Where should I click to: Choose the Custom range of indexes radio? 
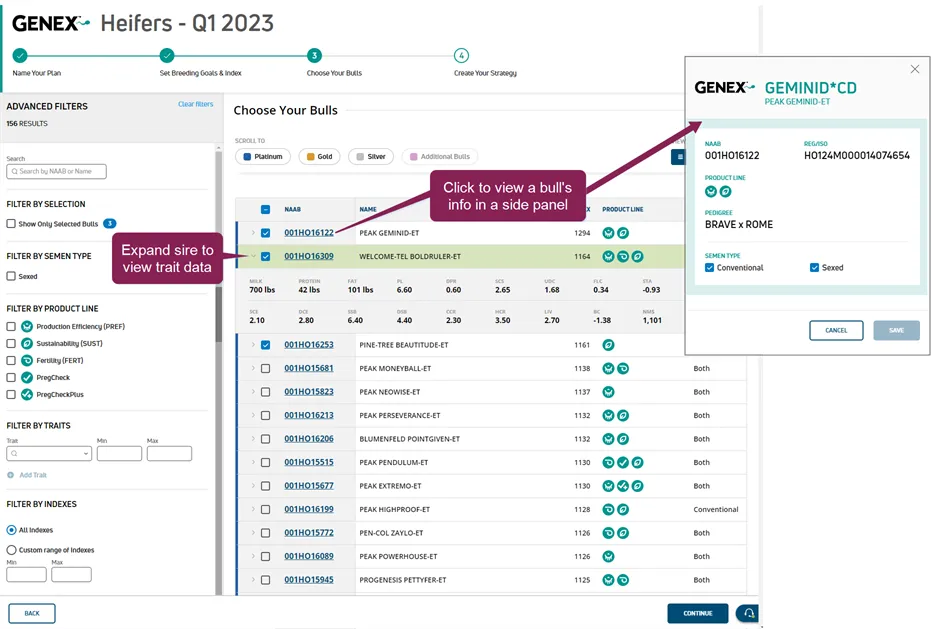[x=11, y=550]
